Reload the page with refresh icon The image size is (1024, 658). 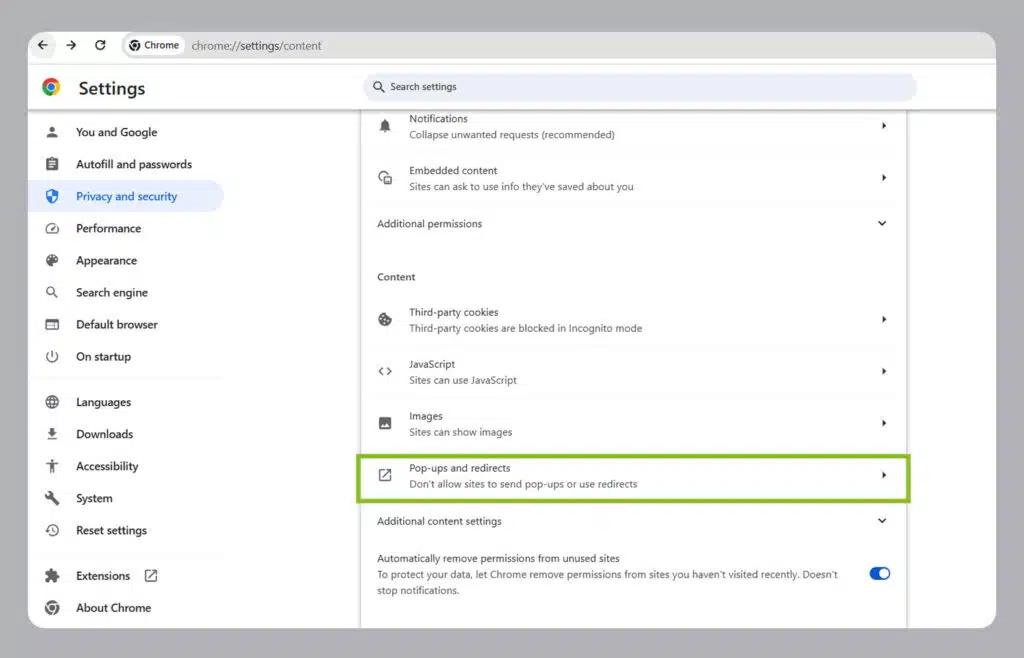(100, 45)
